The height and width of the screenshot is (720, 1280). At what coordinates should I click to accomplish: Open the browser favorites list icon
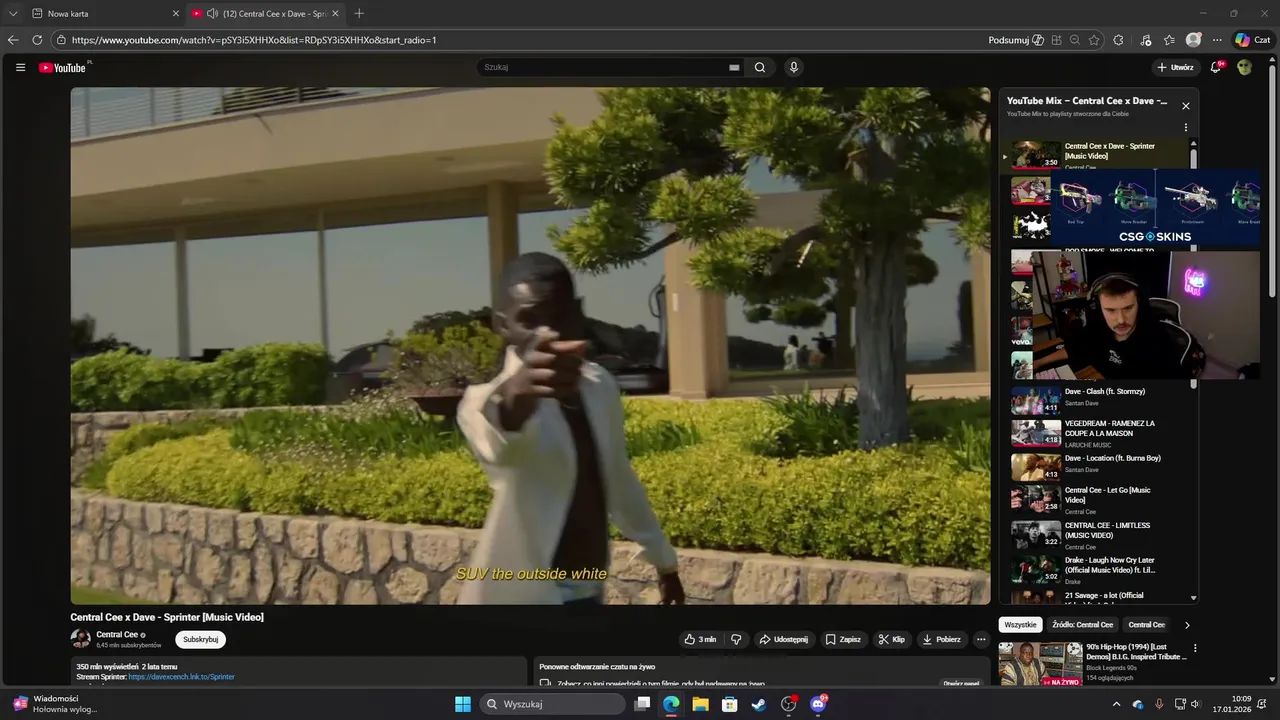[1169, 40]
